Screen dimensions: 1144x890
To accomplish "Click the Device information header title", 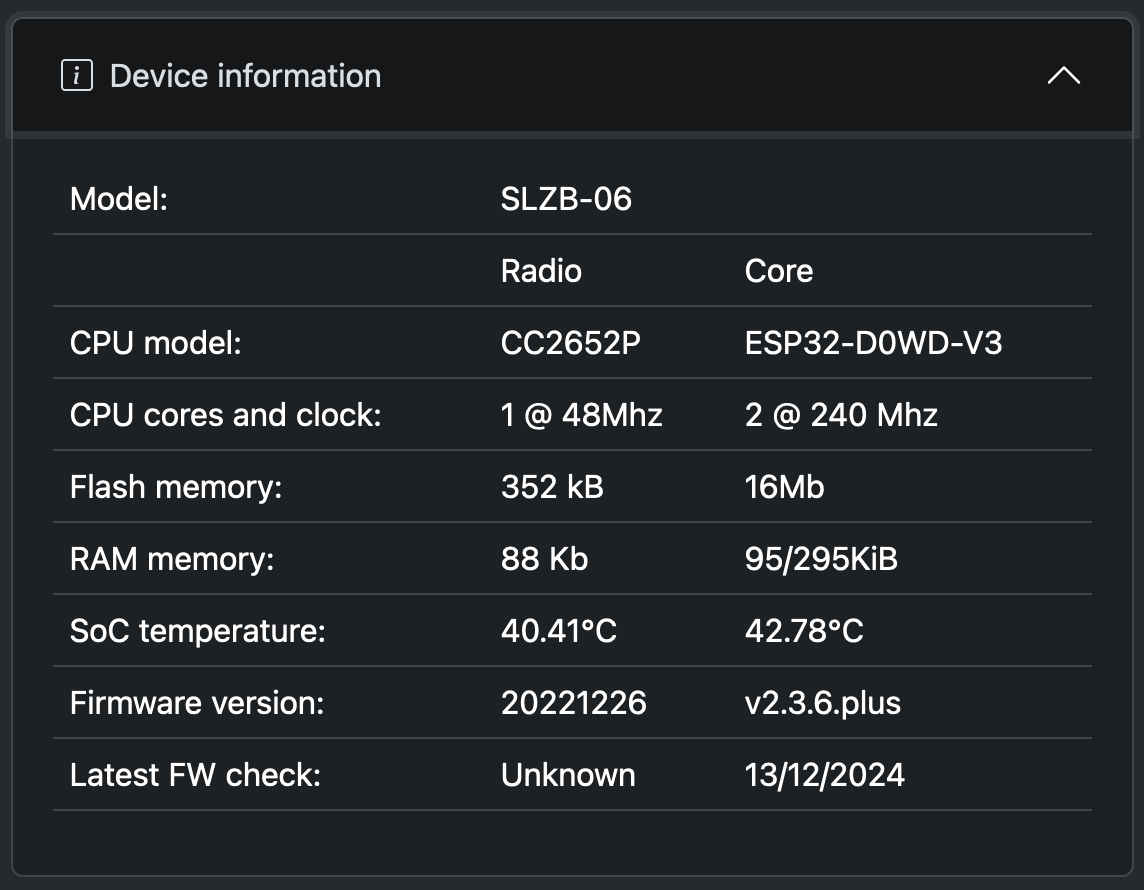I will [245, 76].
